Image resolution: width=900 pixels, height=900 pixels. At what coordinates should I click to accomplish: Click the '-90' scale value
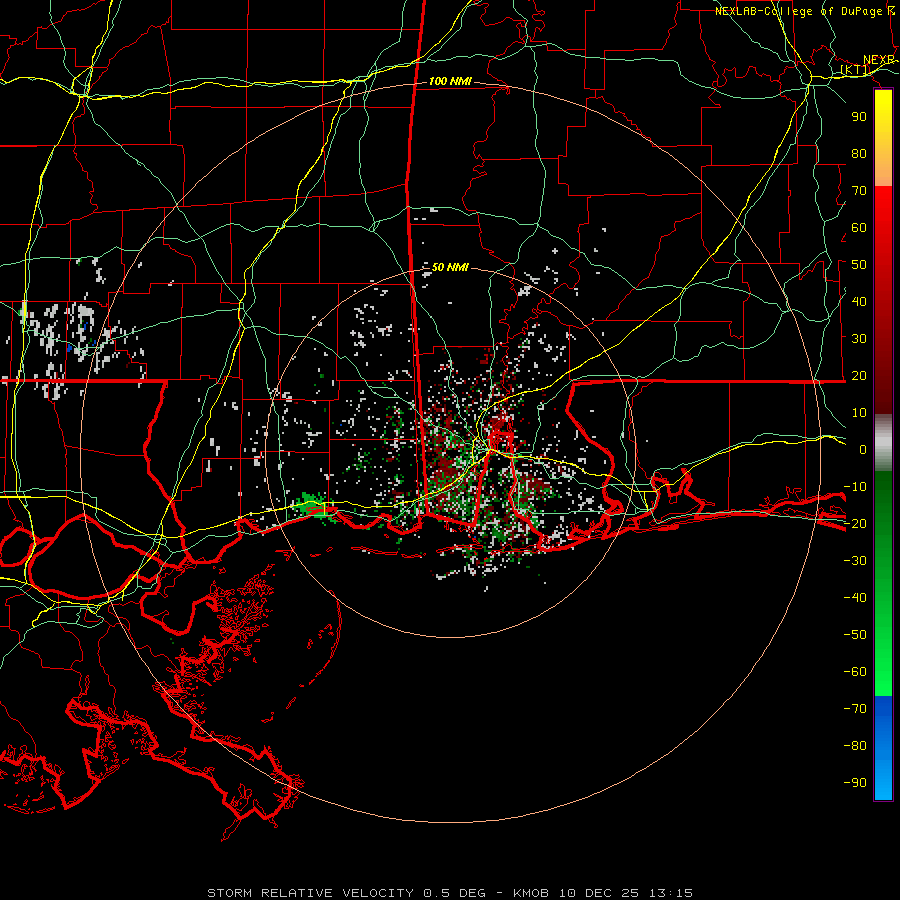tap(855, 783)
